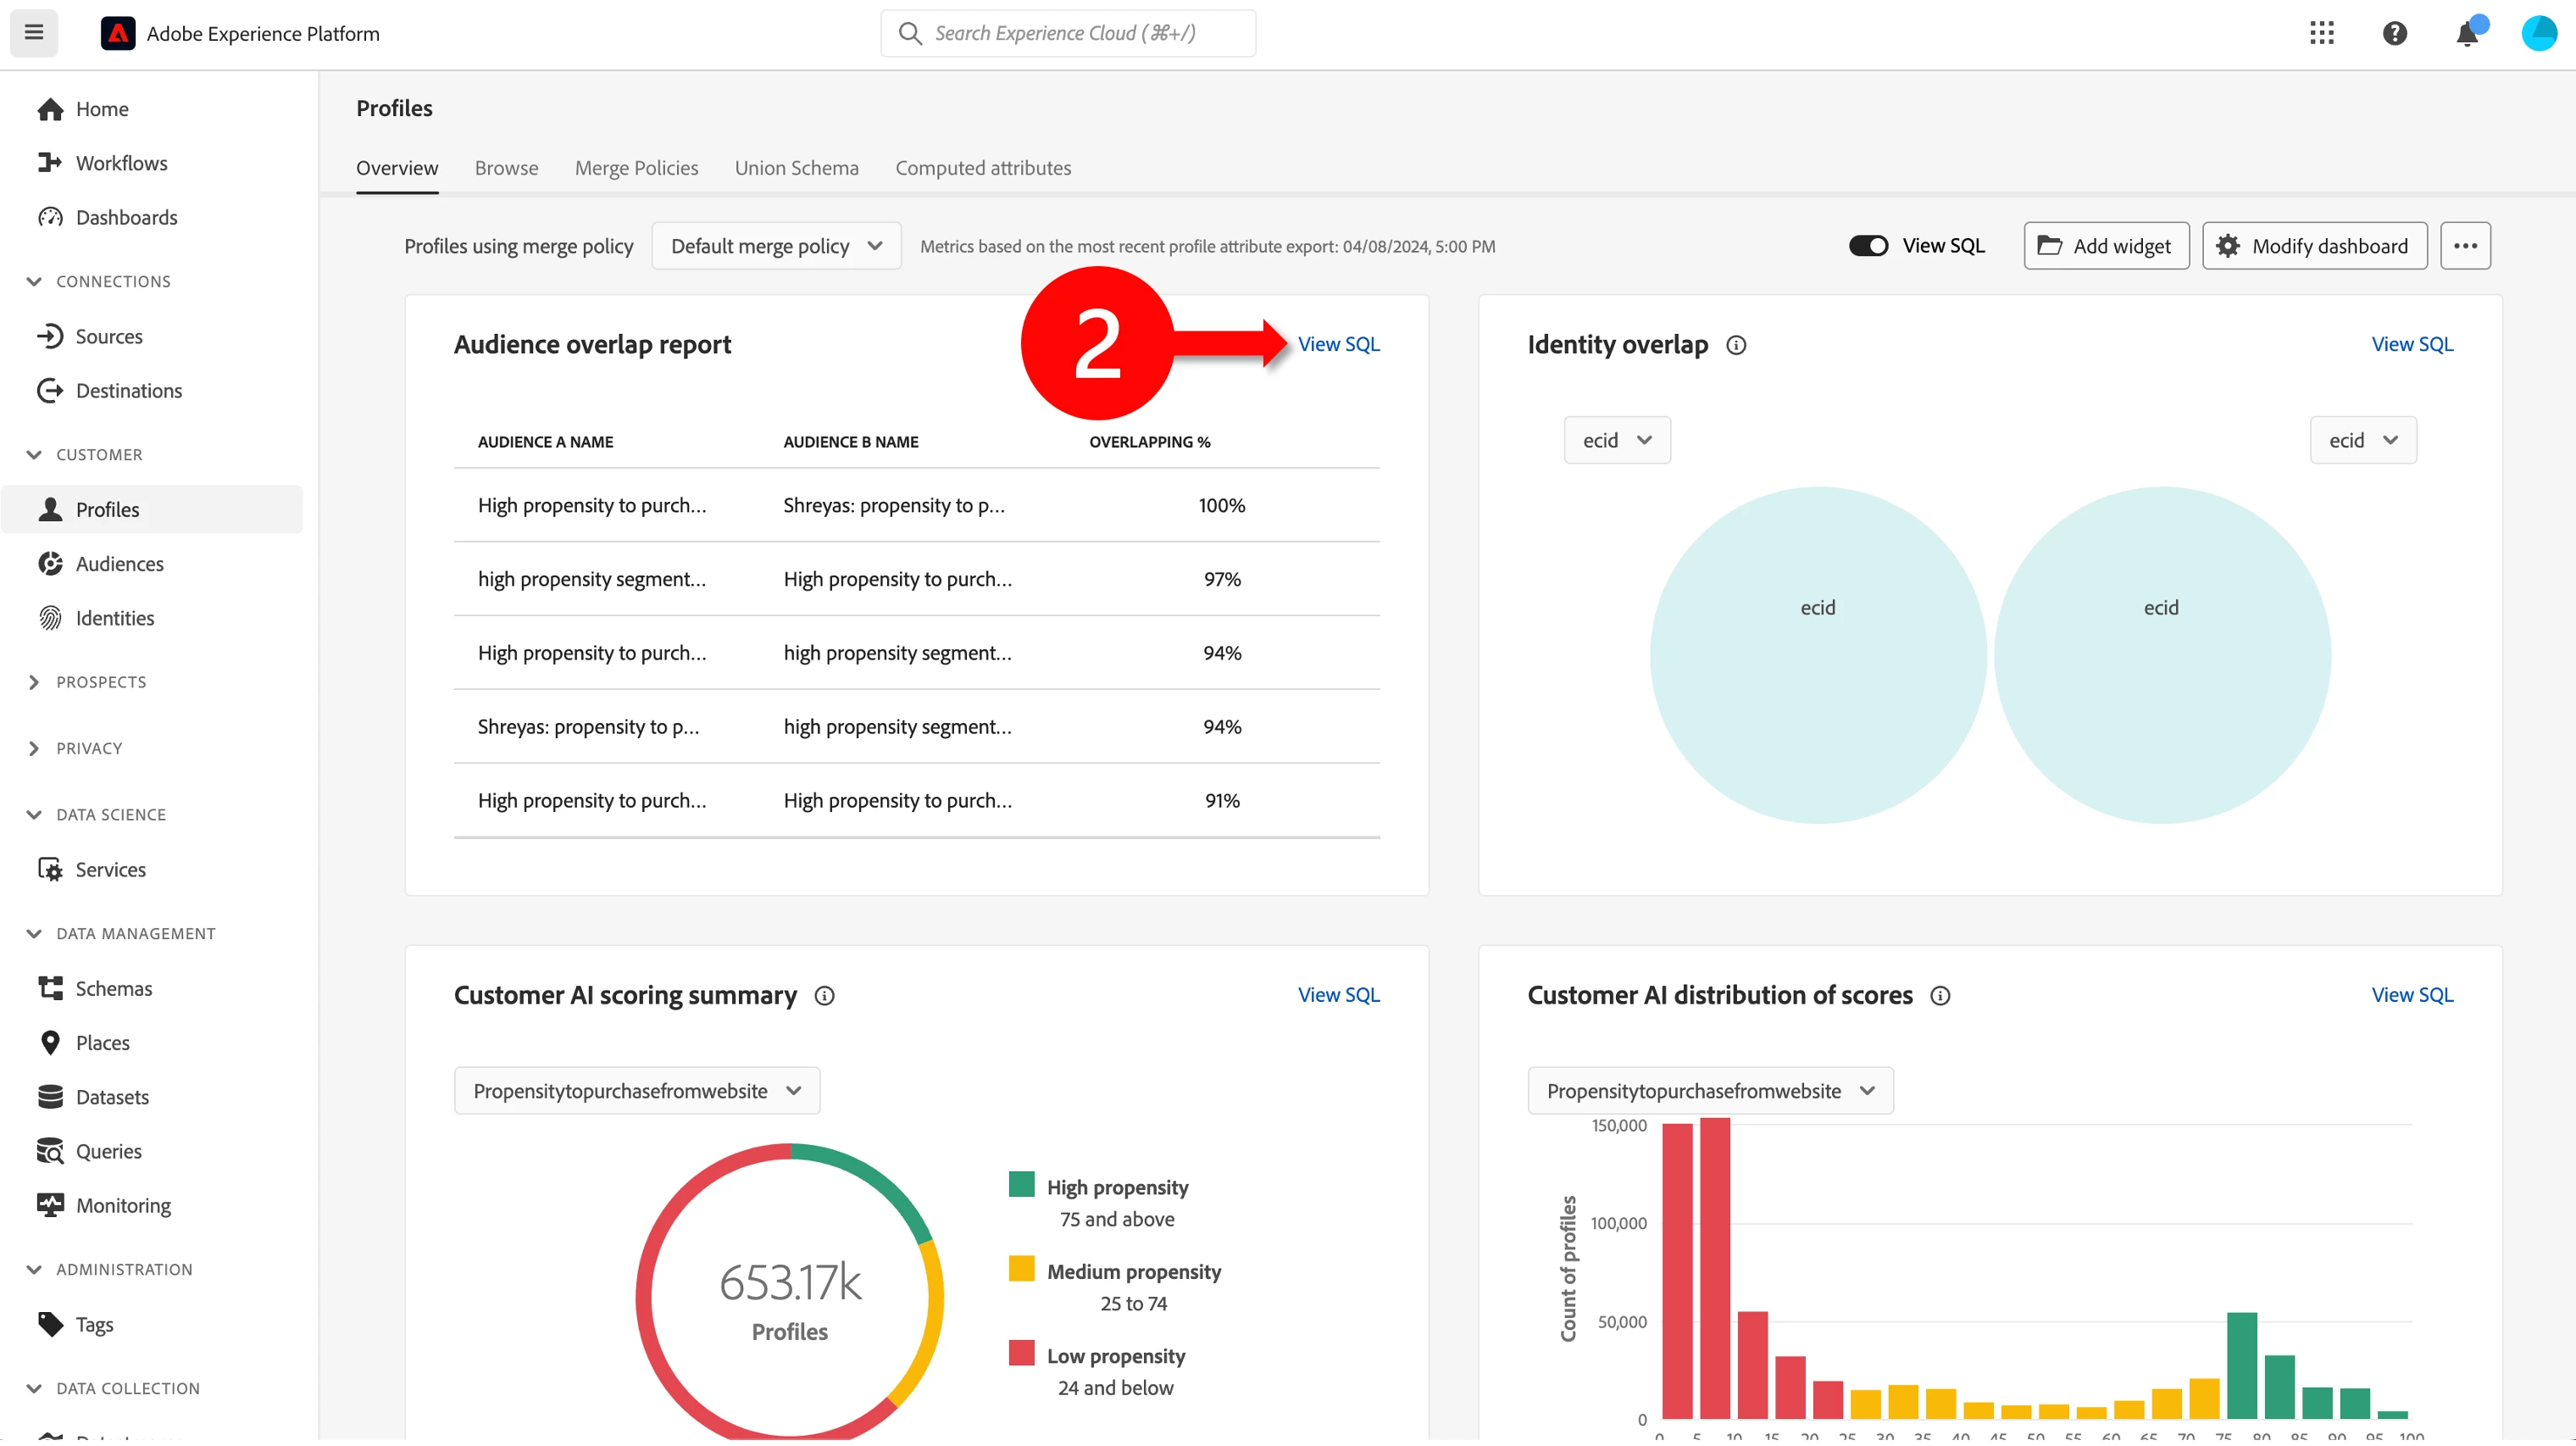Click View SQL in Audience overlap report

point(1338,344)
